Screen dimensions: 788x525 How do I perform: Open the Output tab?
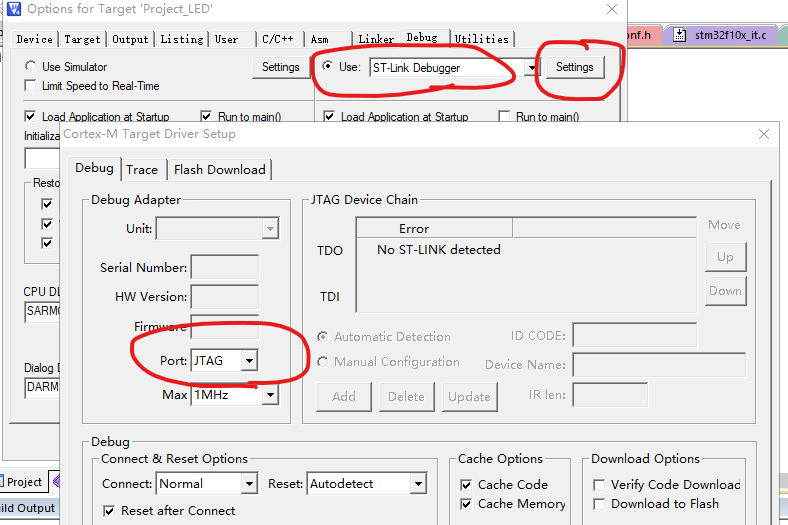tap(130, 39)
